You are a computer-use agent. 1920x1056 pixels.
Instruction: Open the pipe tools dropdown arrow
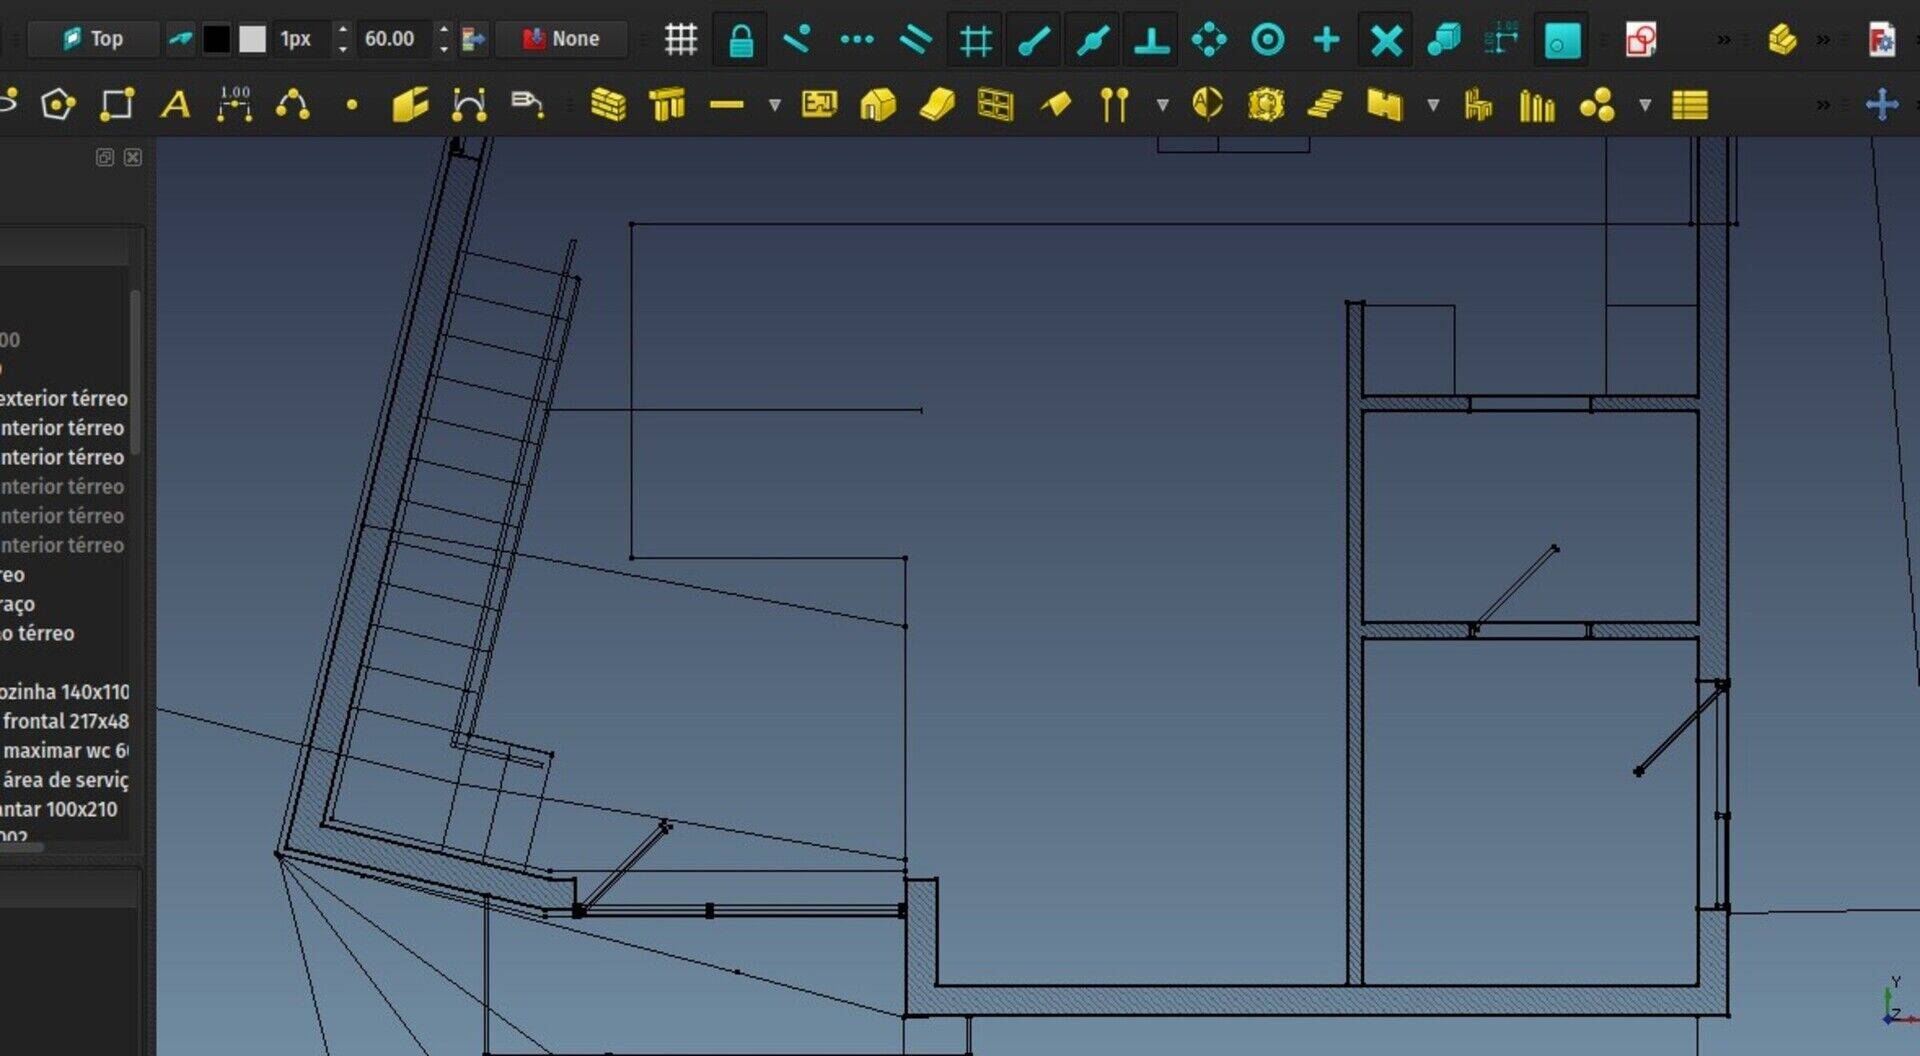point(1162,104)
